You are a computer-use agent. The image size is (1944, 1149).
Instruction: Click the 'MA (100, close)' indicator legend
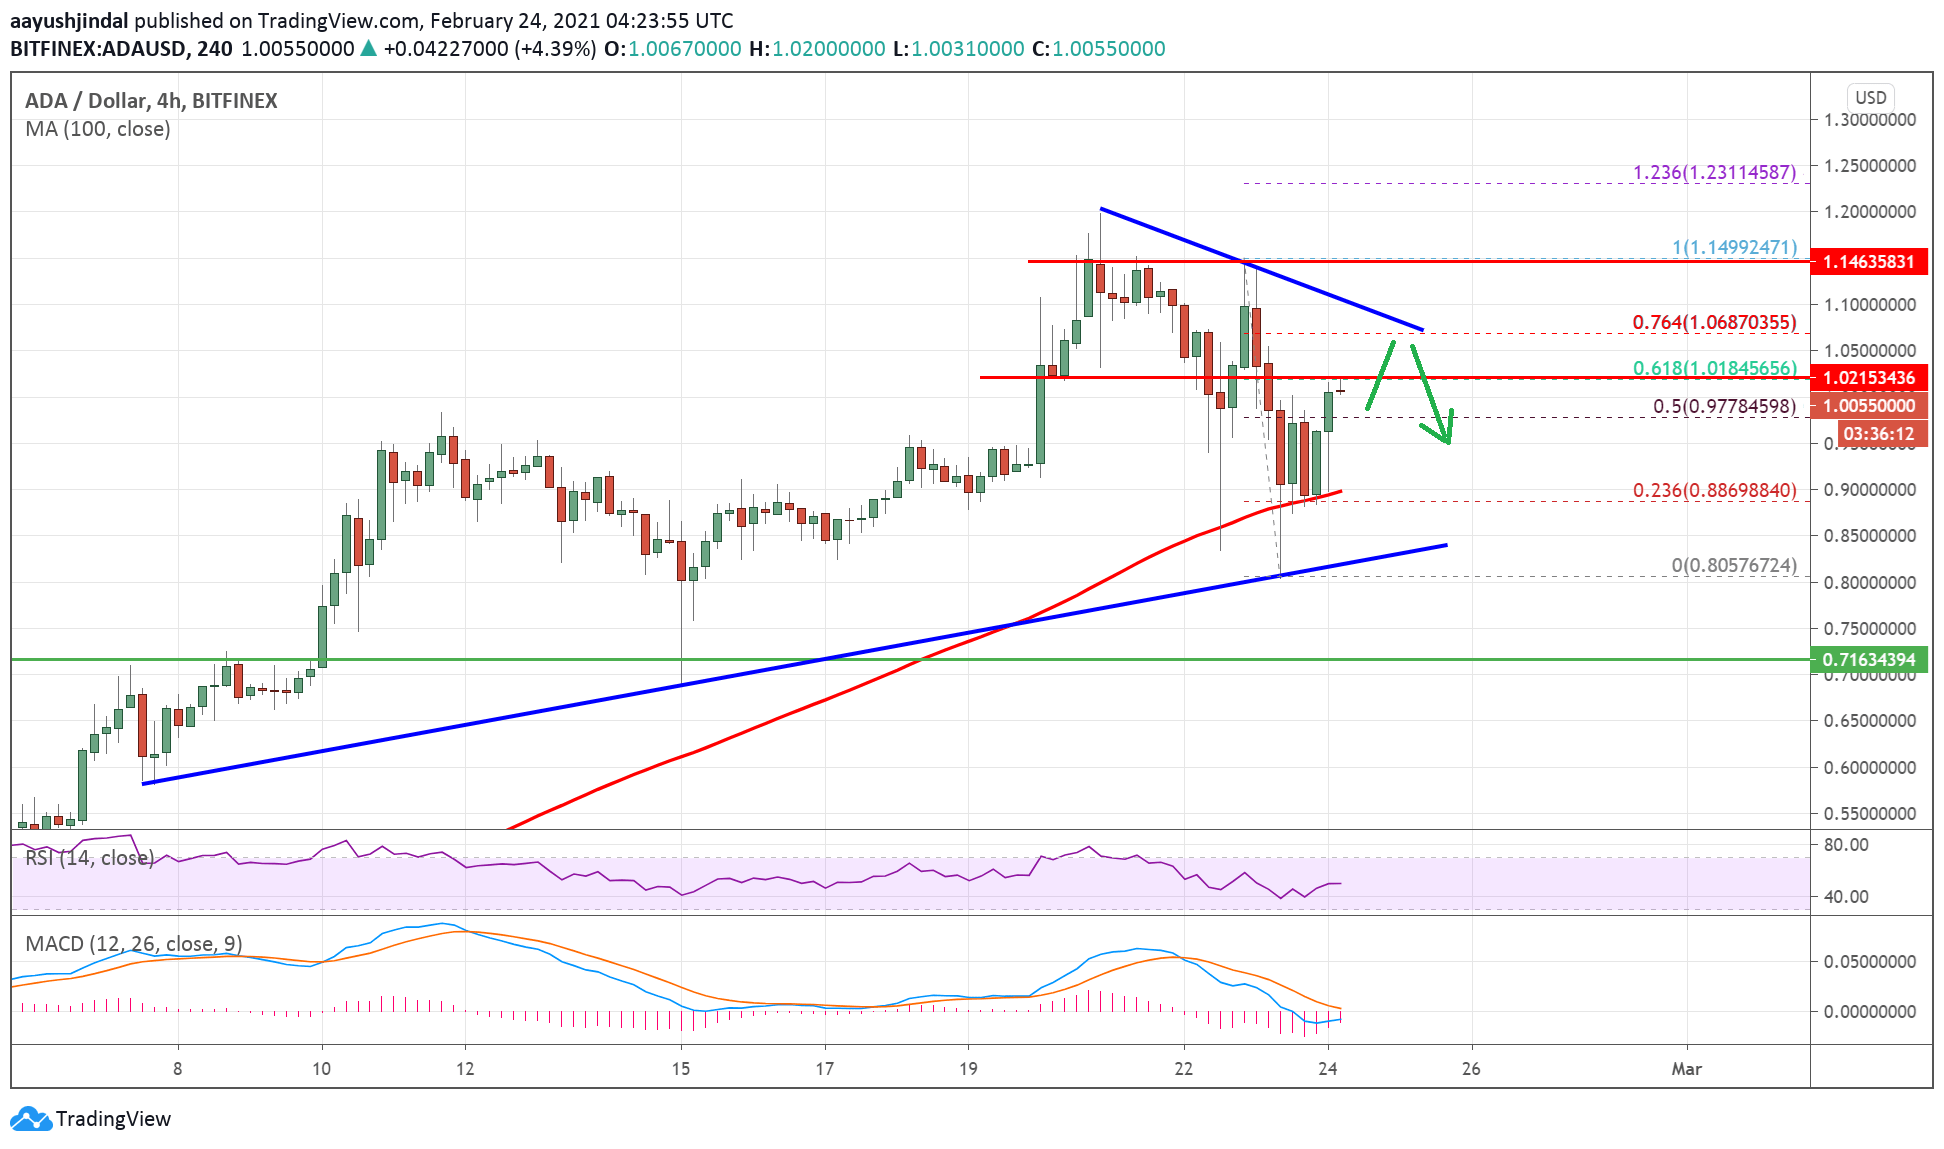[98, 129]
